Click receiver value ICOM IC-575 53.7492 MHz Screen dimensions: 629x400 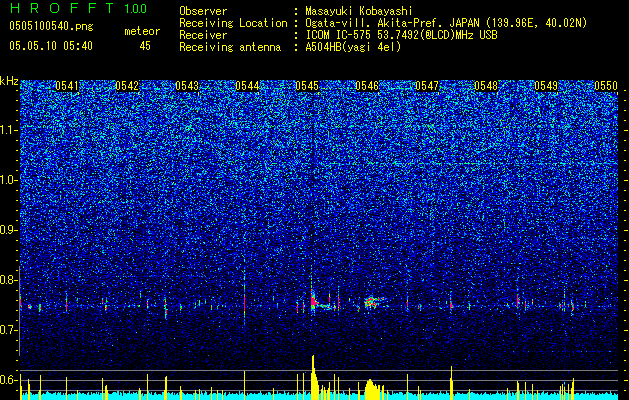point(401,35)
